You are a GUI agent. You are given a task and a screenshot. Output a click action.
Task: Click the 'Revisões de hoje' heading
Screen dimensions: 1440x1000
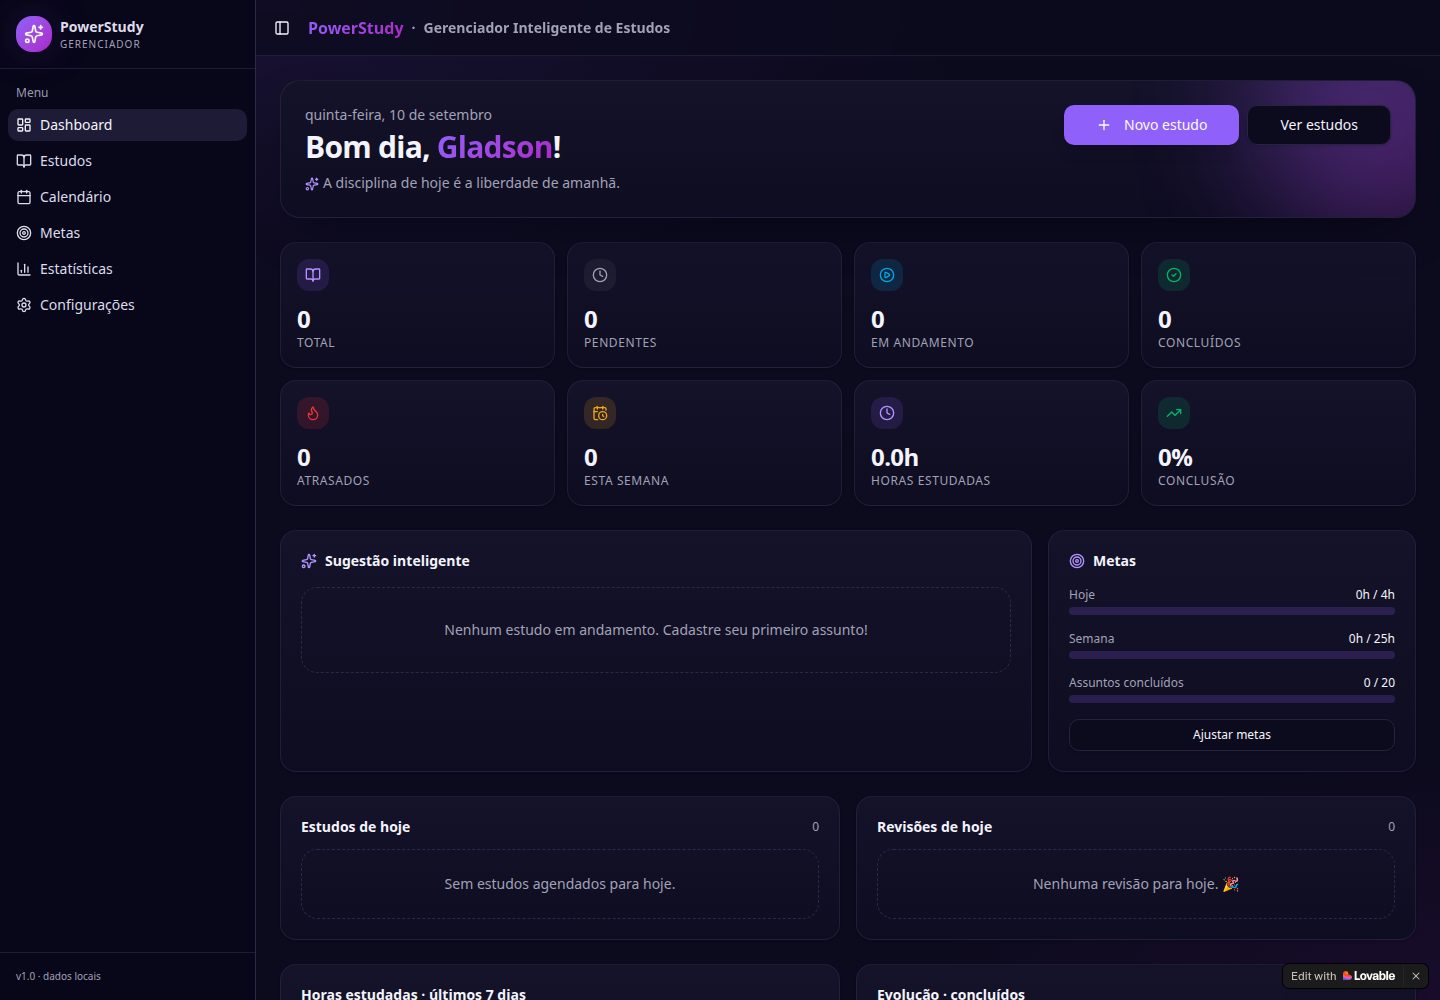(934, 827)
